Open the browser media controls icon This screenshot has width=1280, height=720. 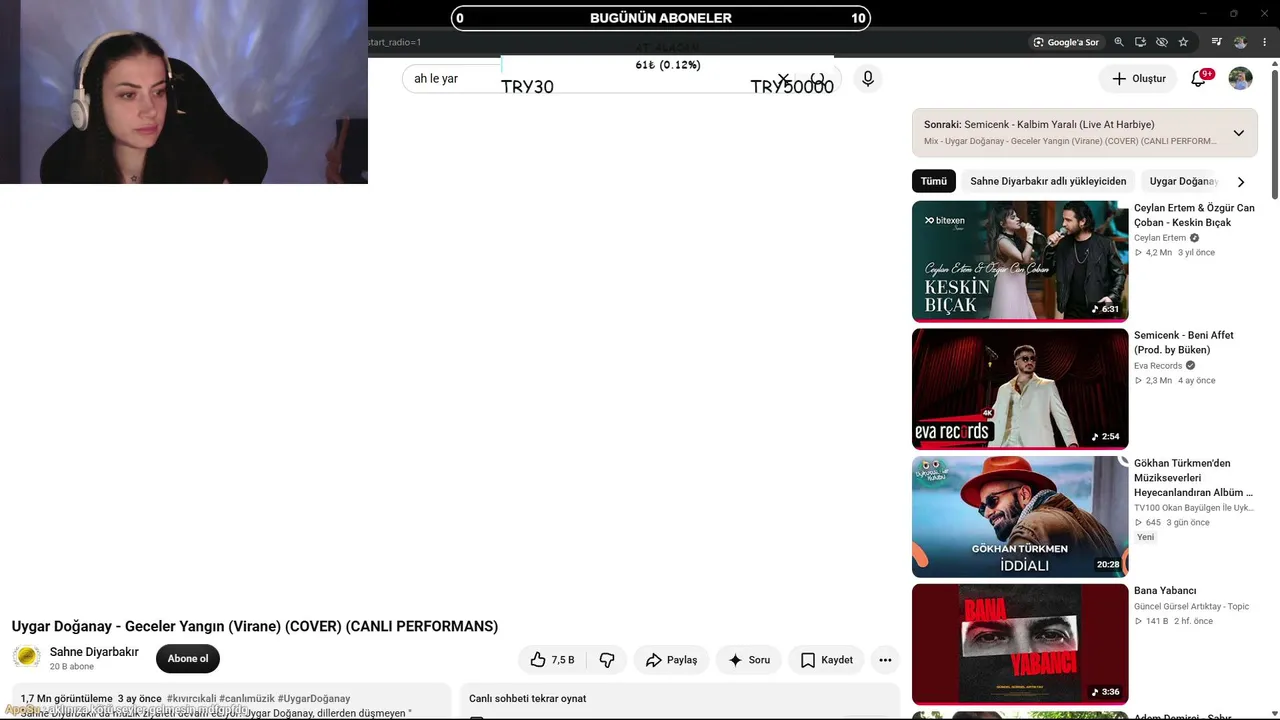click(x=1216, y=42)
